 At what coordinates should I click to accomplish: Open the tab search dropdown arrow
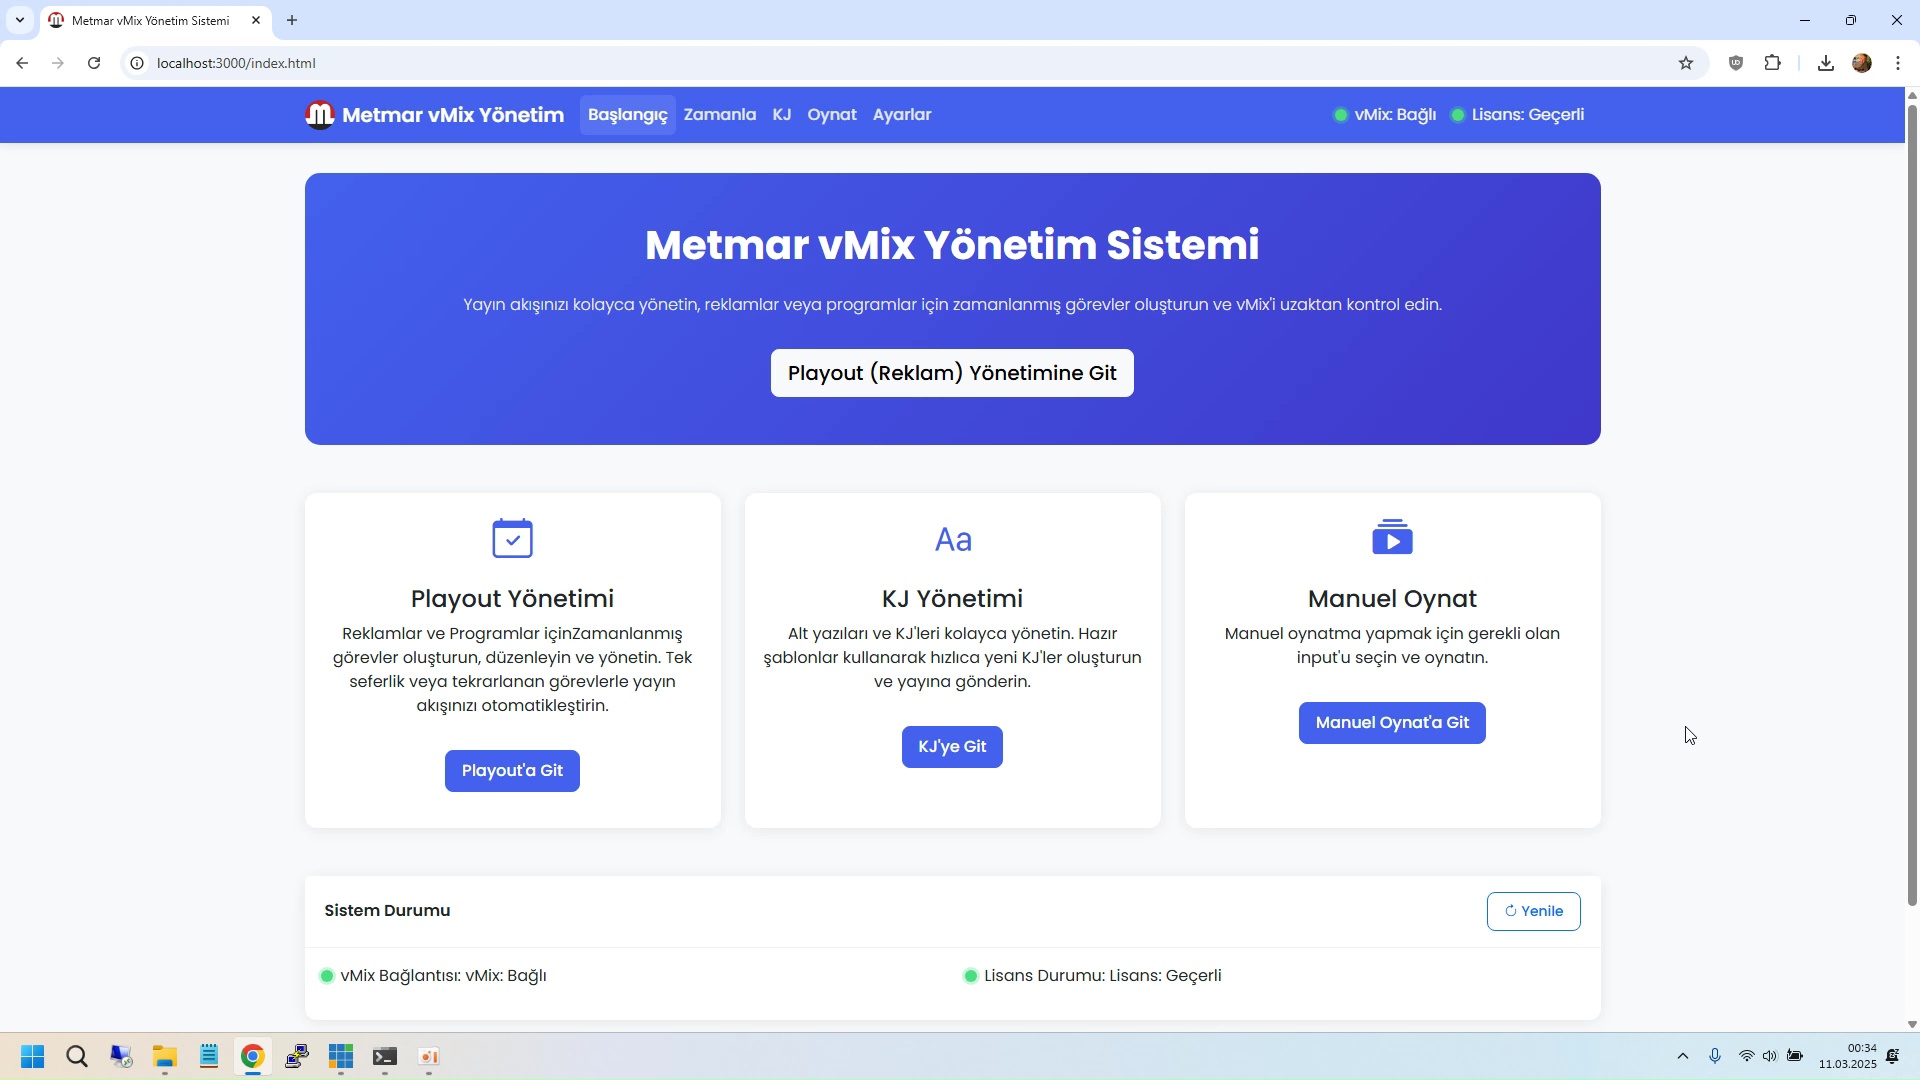coord(19,20)
